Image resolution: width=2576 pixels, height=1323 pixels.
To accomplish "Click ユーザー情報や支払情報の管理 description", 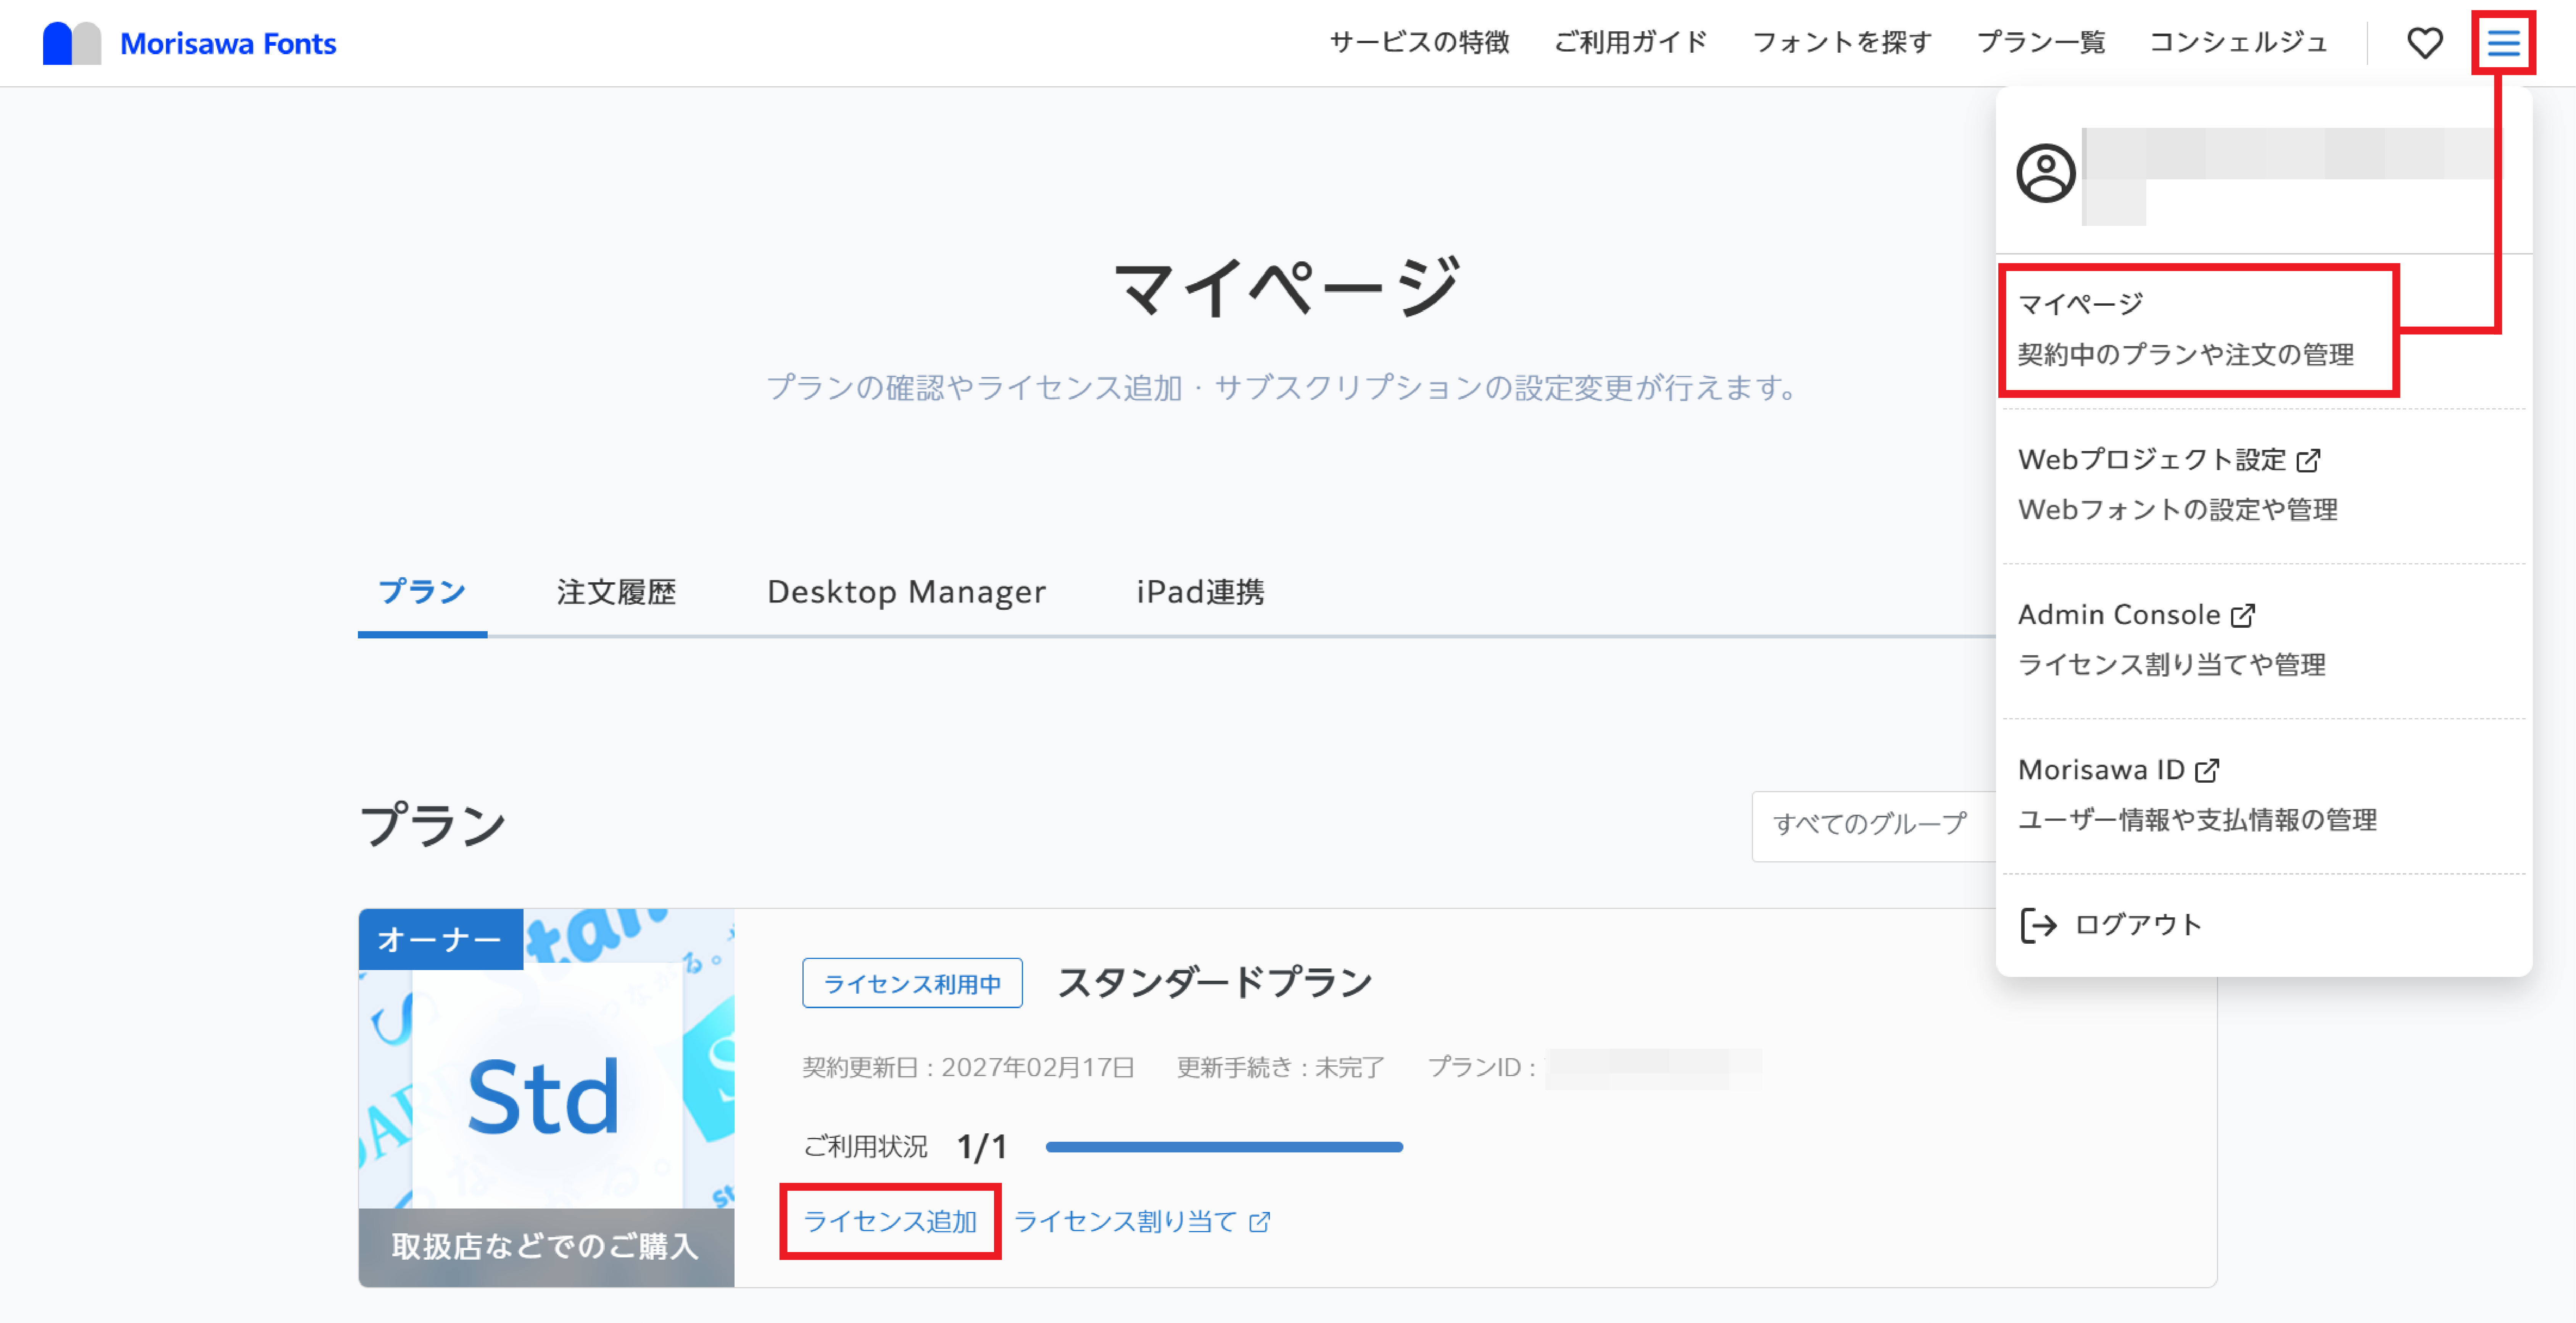I will 2197,821.
